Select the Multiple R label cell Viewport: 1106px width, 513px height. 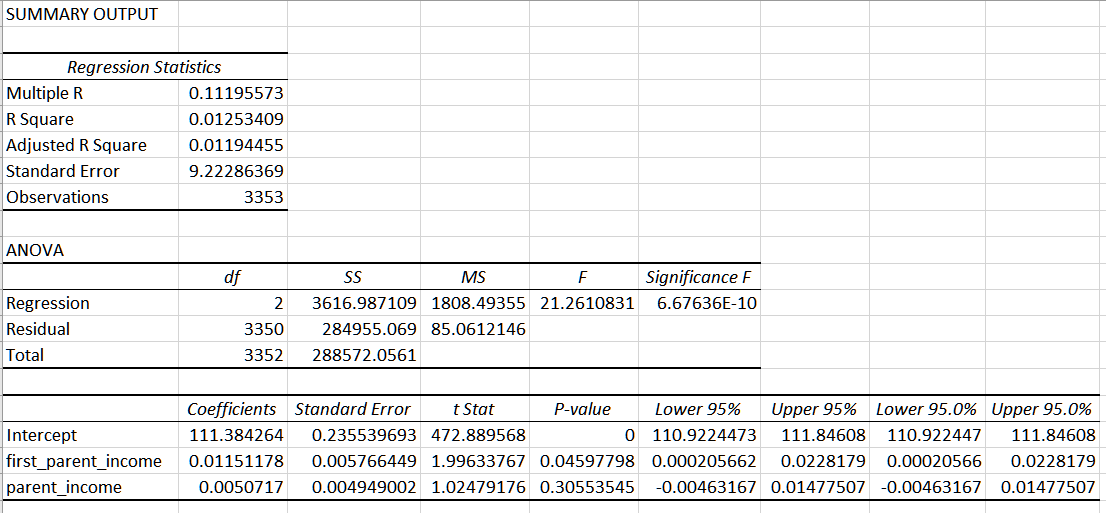(x=90, y=92)
